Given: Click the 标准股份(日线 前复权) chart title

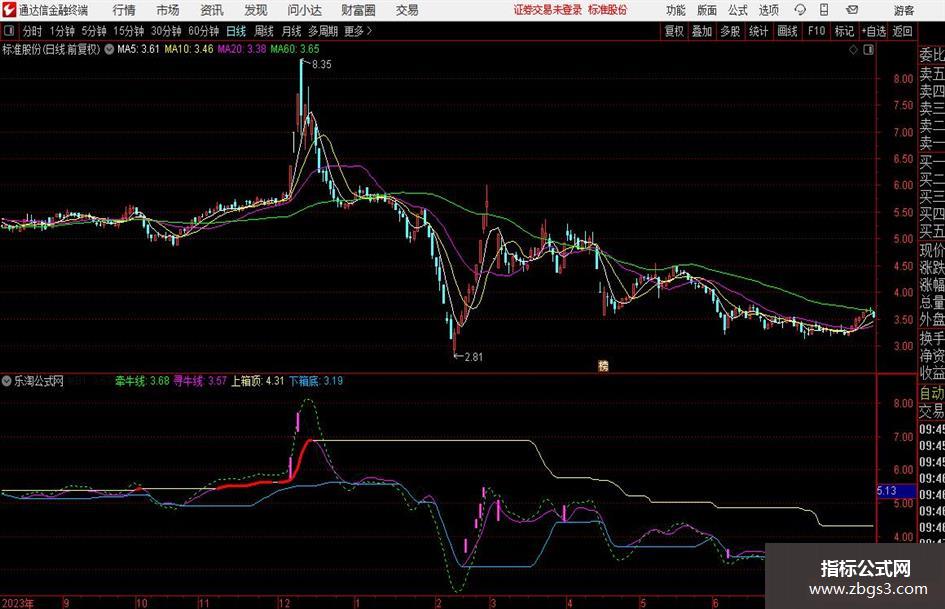Looking at the screenshot, I should [x=51, y=49].
